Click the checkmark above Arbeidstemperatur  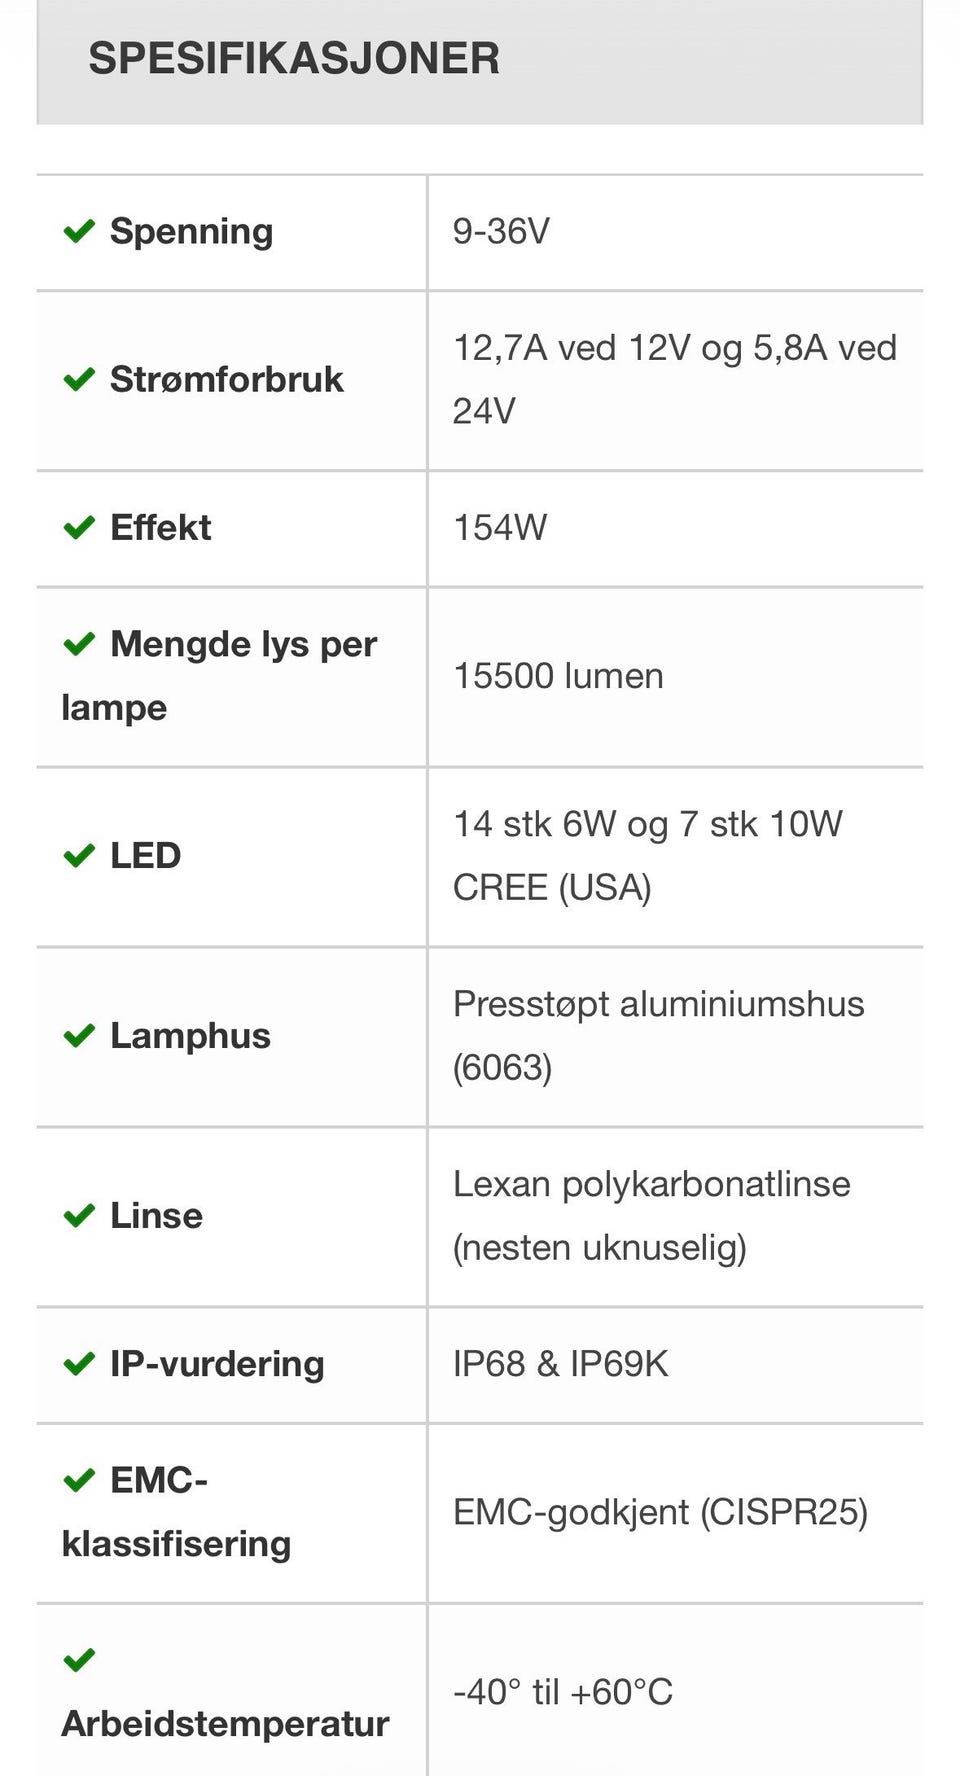[x=79, y=1660]
